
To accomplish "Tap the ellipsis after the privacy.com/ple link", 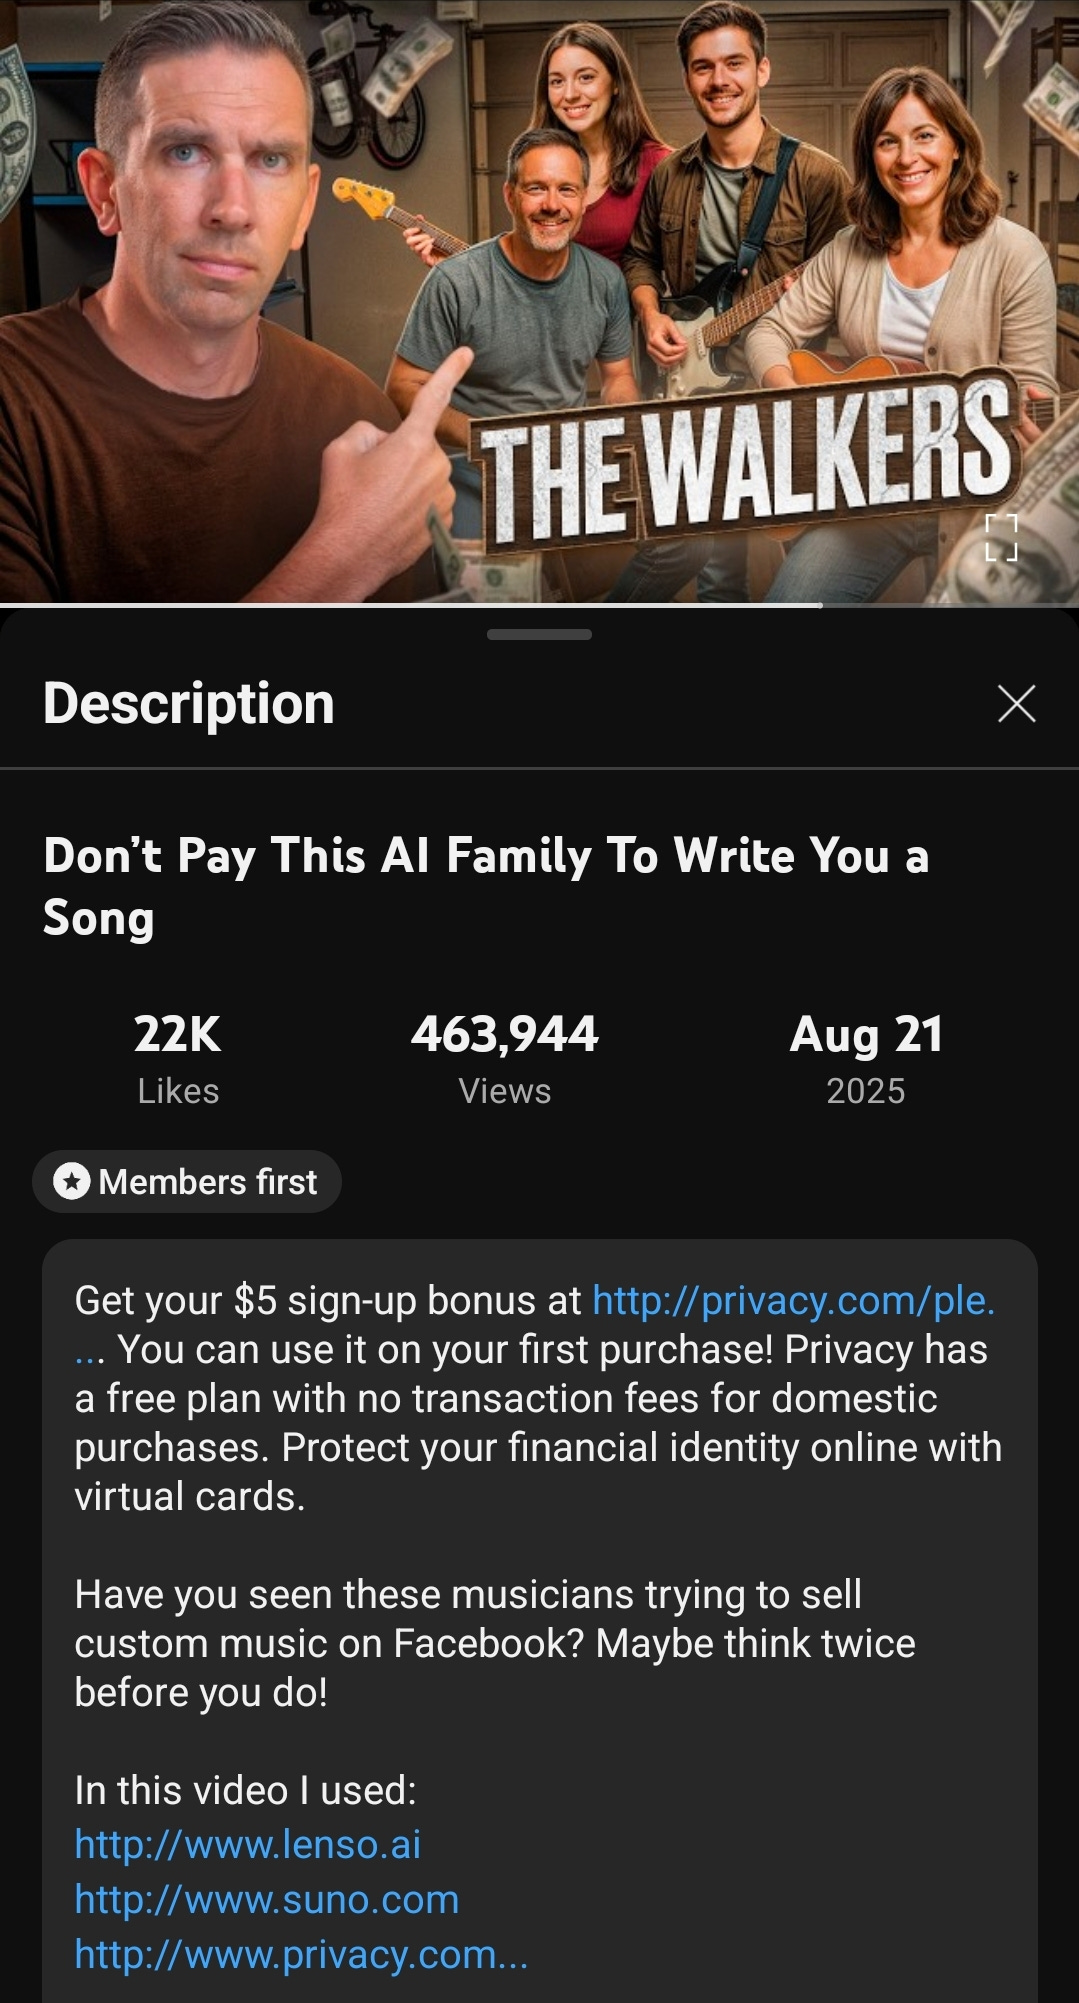I will tap(89, 1351).
